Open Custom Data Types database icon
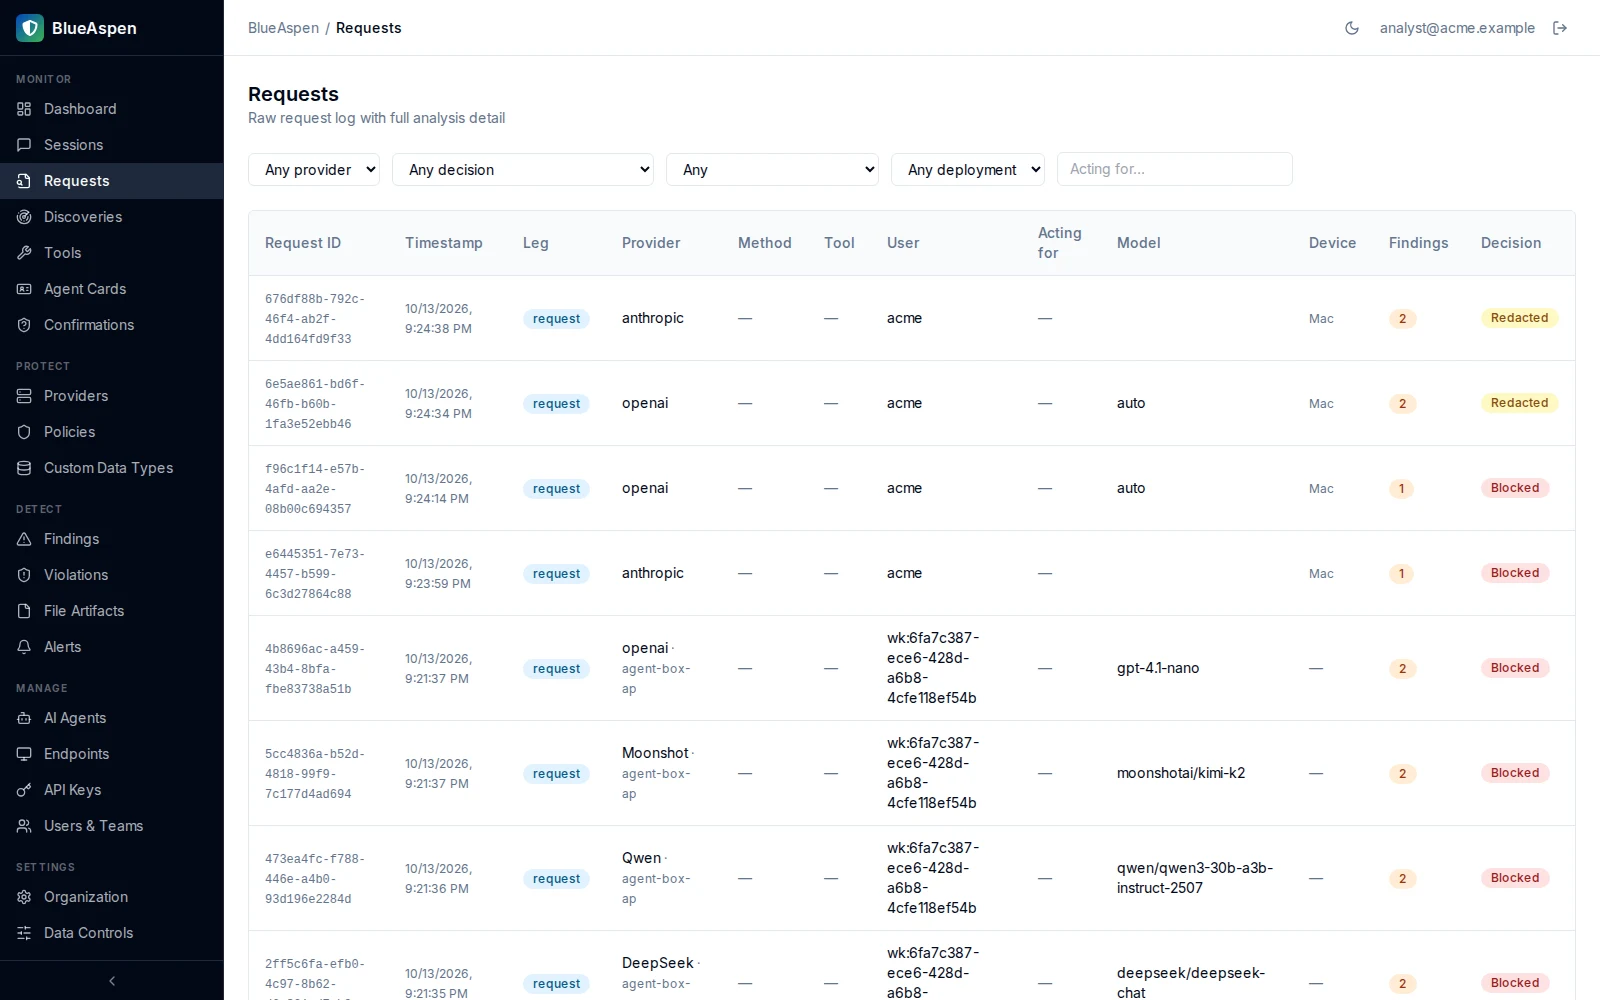The image size is (1600, 1000). pos(24,468)
